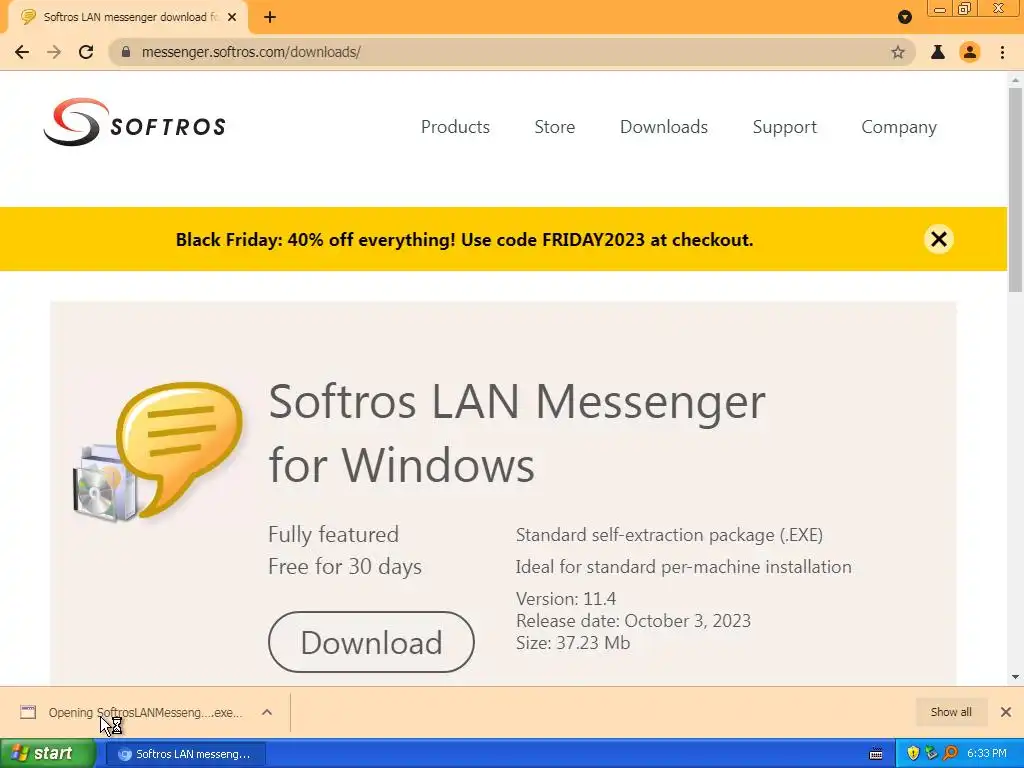Click the Size: 37.23 Mb text
The height and width of the screenshot is (768, 1024).
tap(573, 643)
